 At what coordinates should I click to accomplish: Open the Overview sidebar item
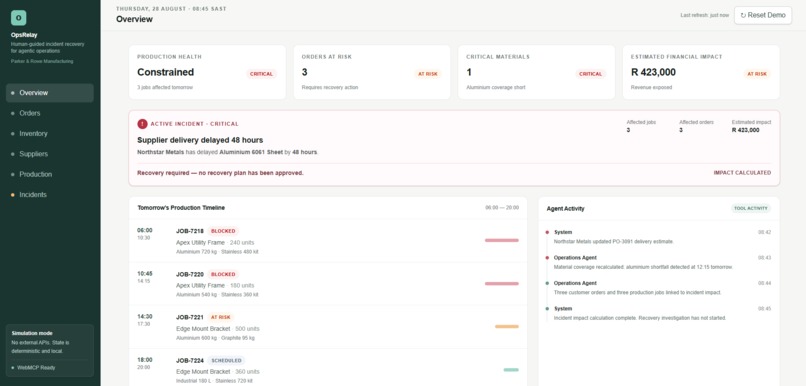pyautogui.click(x=50, y=93)
